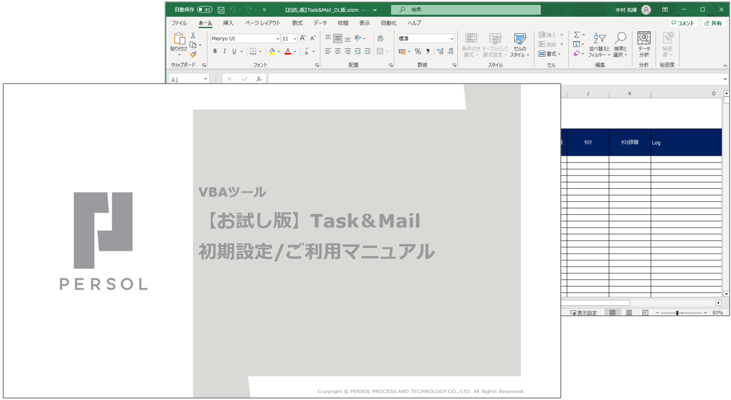
Task: Open 並べ替えとフィルター sort and filter
Action: click(600, 45)
